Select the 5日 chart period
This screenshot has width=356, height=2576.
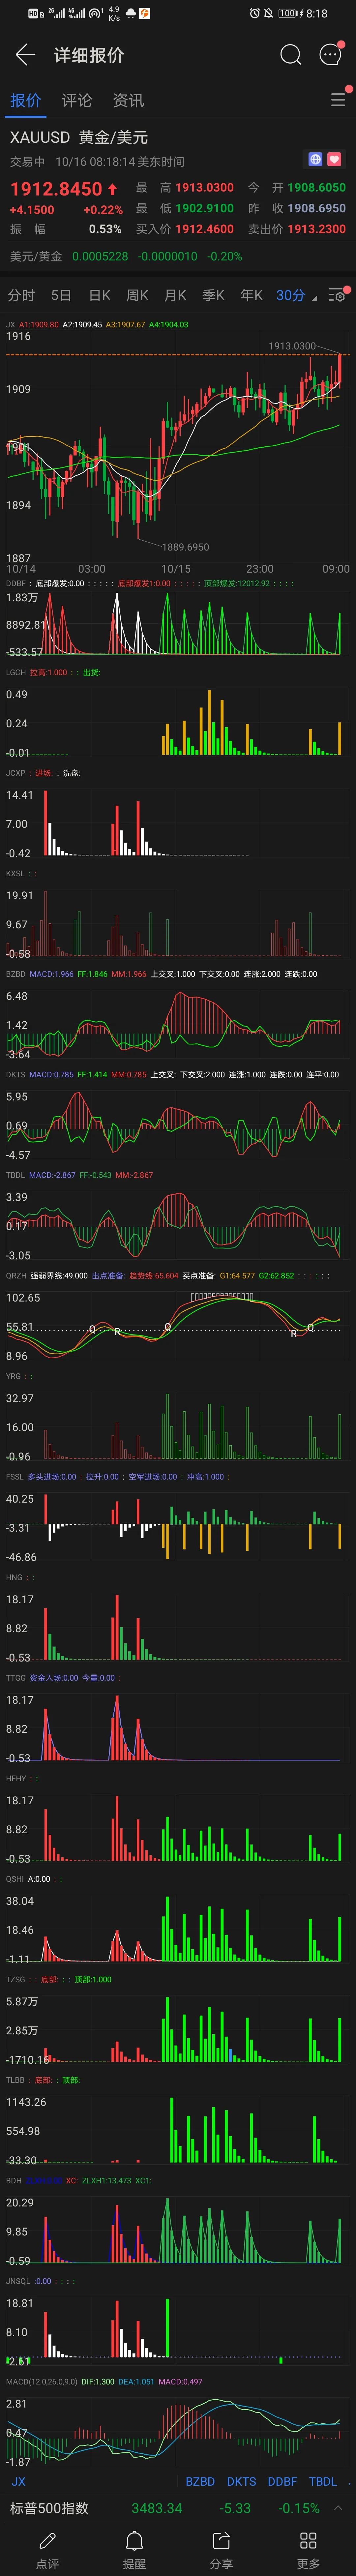61,295
